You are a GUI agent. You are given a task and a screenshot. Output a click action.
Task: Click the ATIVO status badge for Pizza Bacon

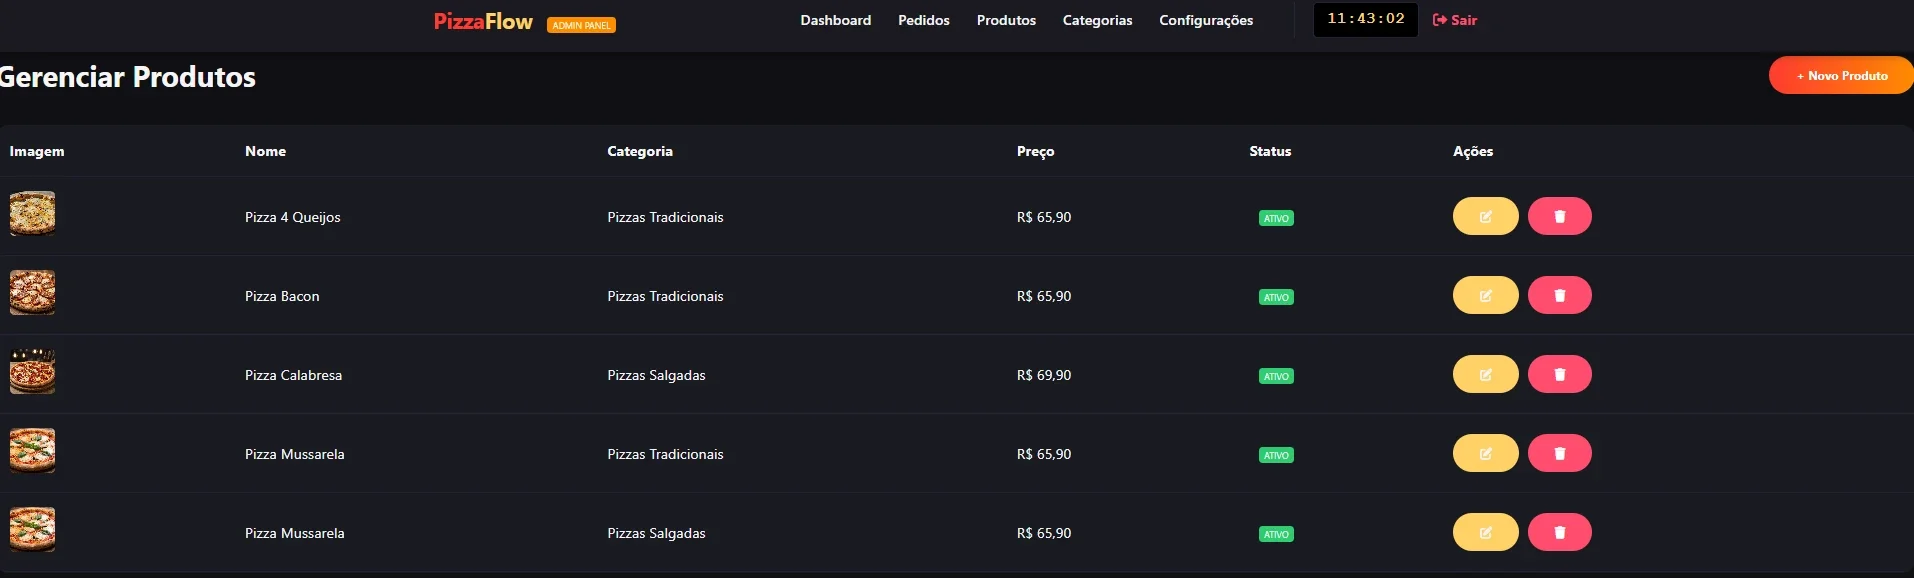click(1276, 297)
